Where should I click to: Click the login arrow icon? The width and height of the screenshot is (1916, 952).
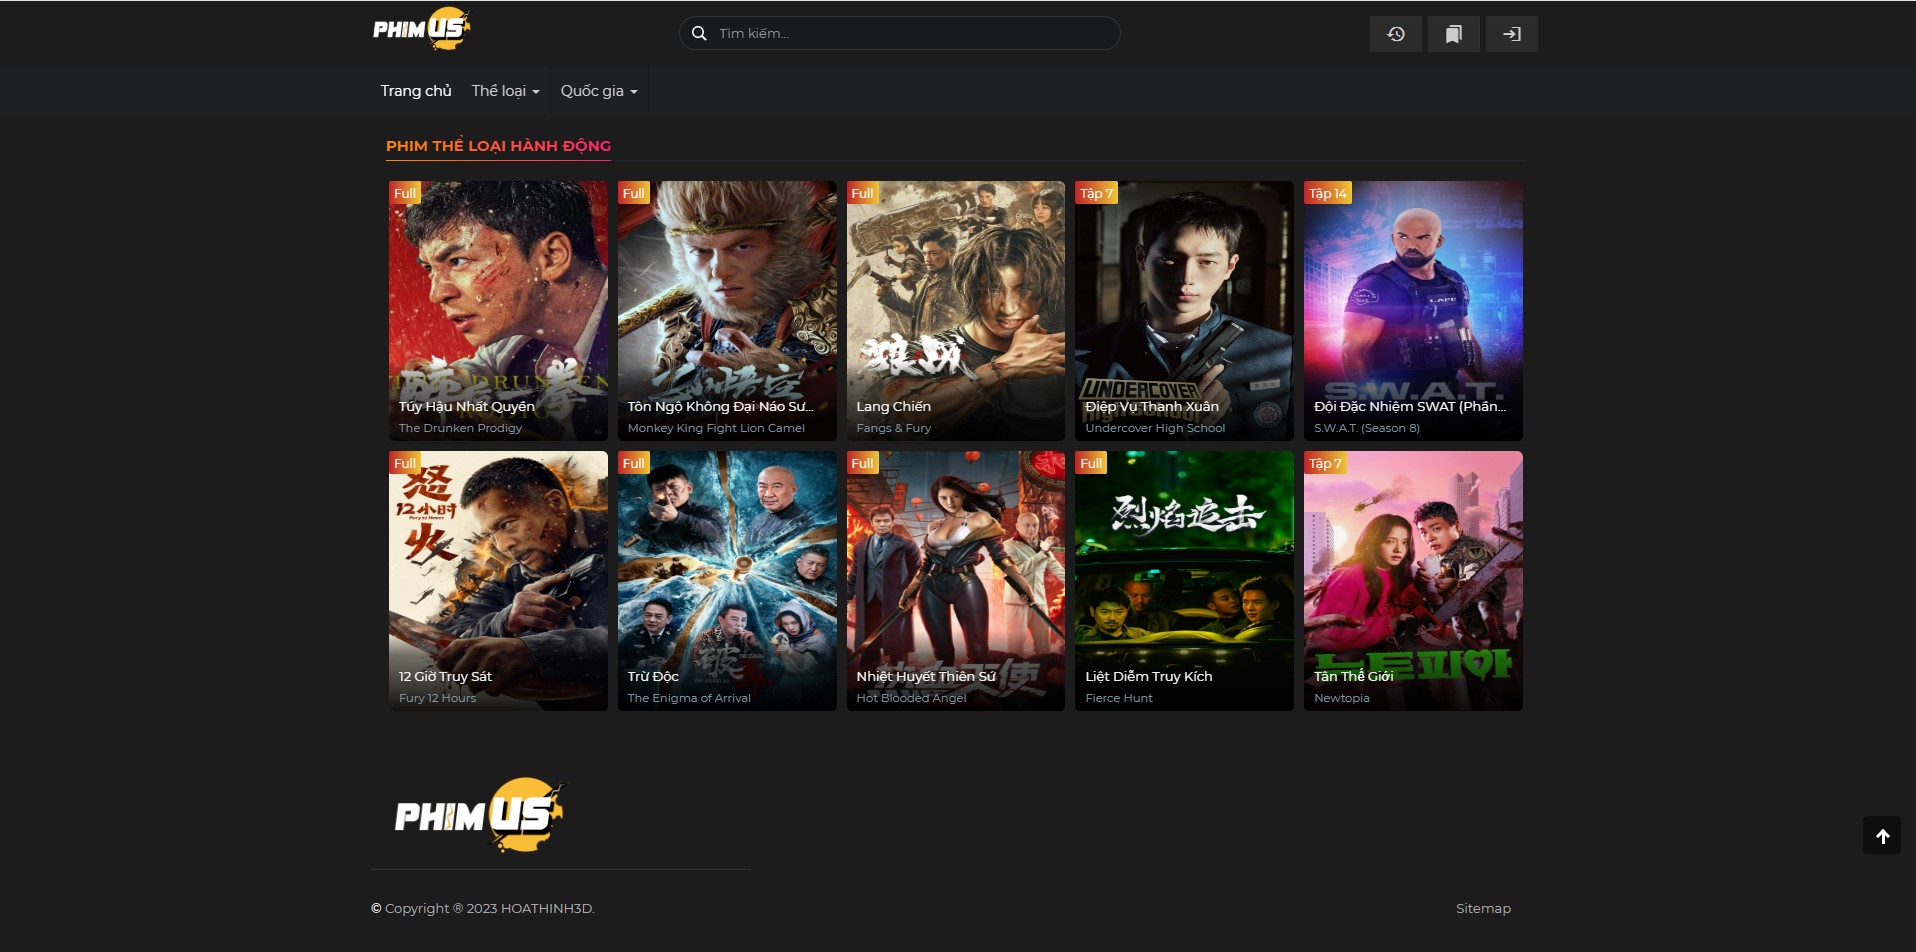click(1511, 34)
